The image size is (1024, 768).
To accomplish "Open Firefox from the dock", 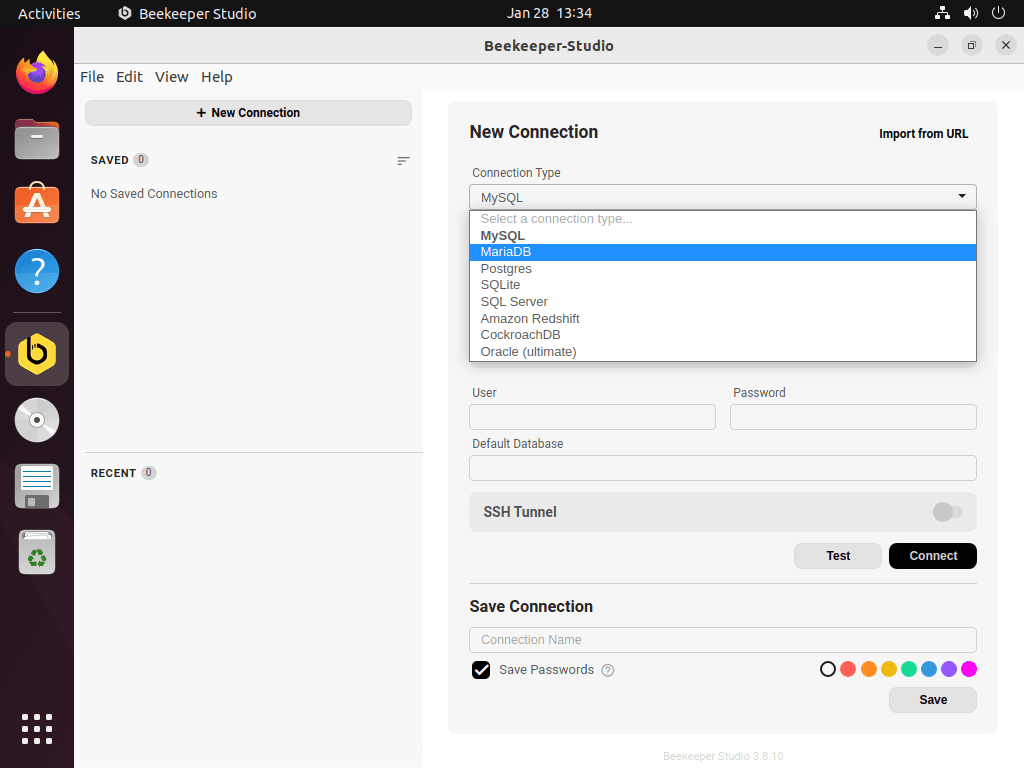I will pos(37,72).
